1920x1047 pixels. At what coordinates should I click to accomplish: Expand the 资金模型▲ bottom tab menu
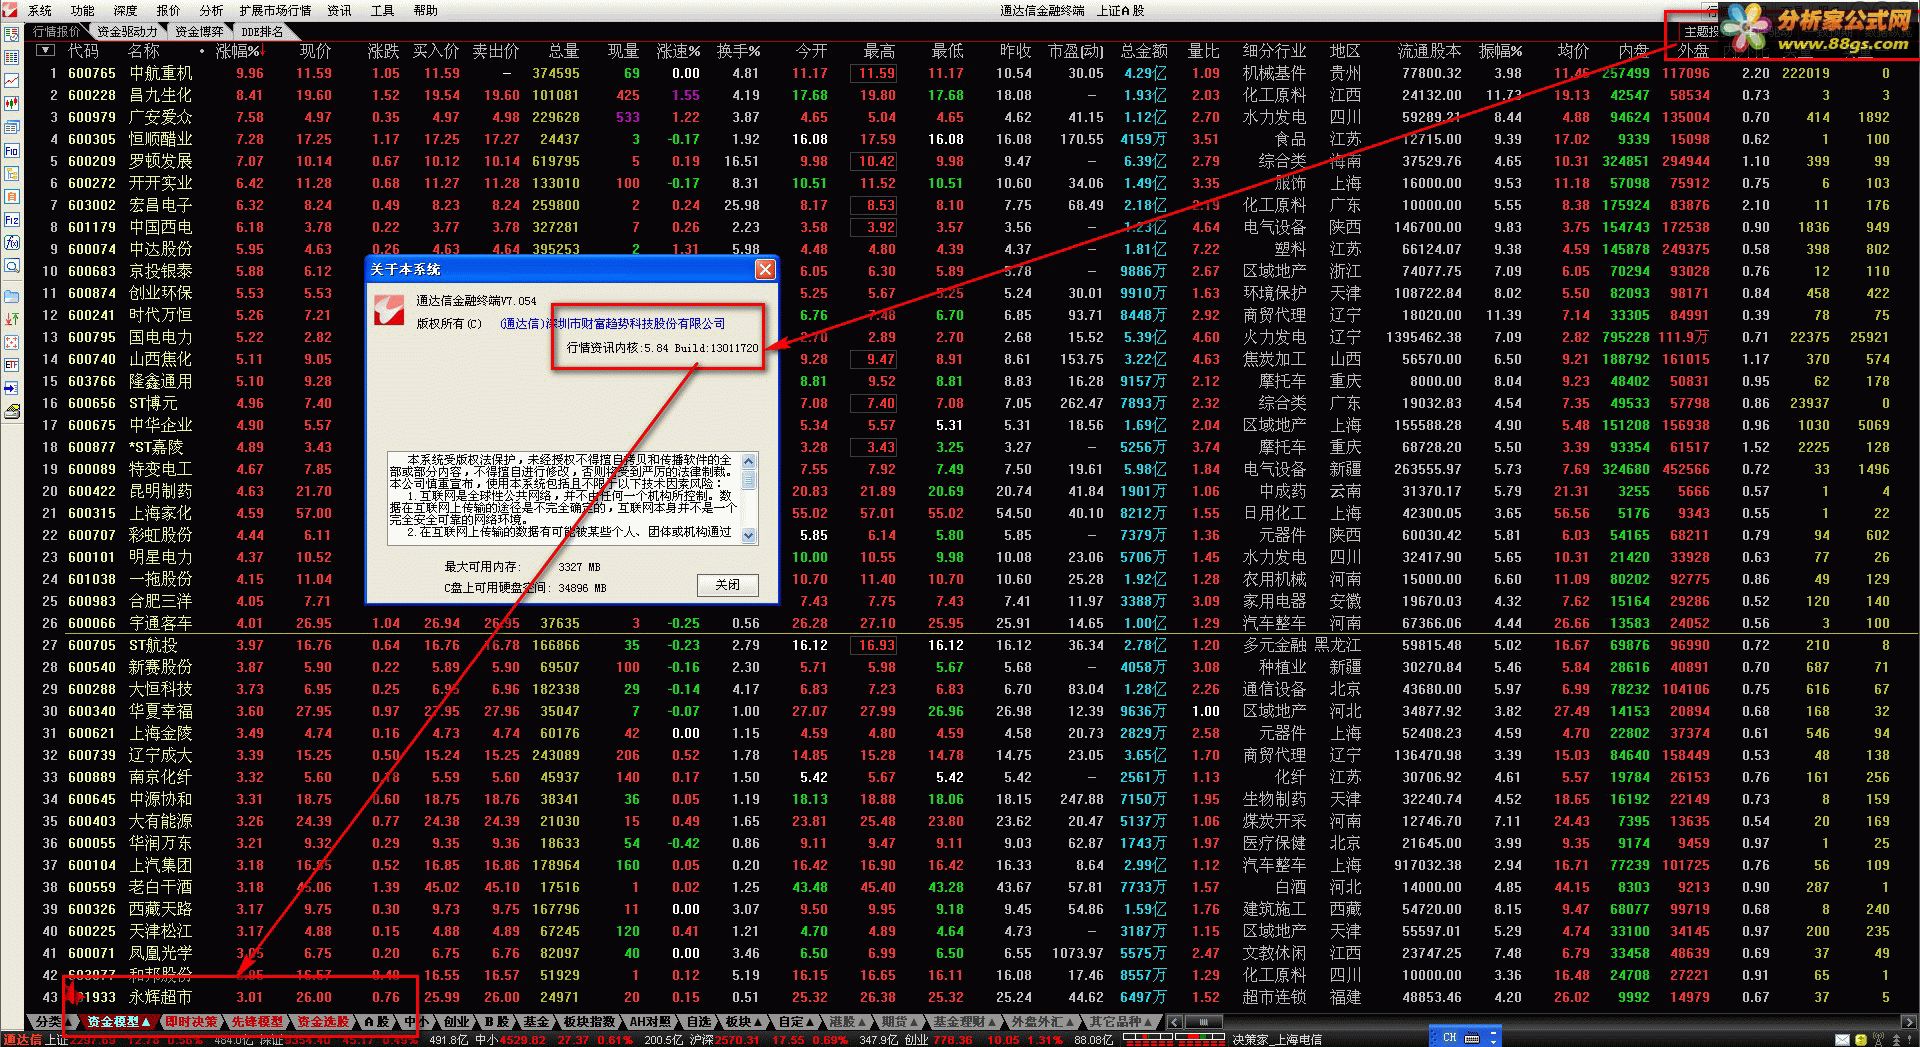pos(118,1021)
